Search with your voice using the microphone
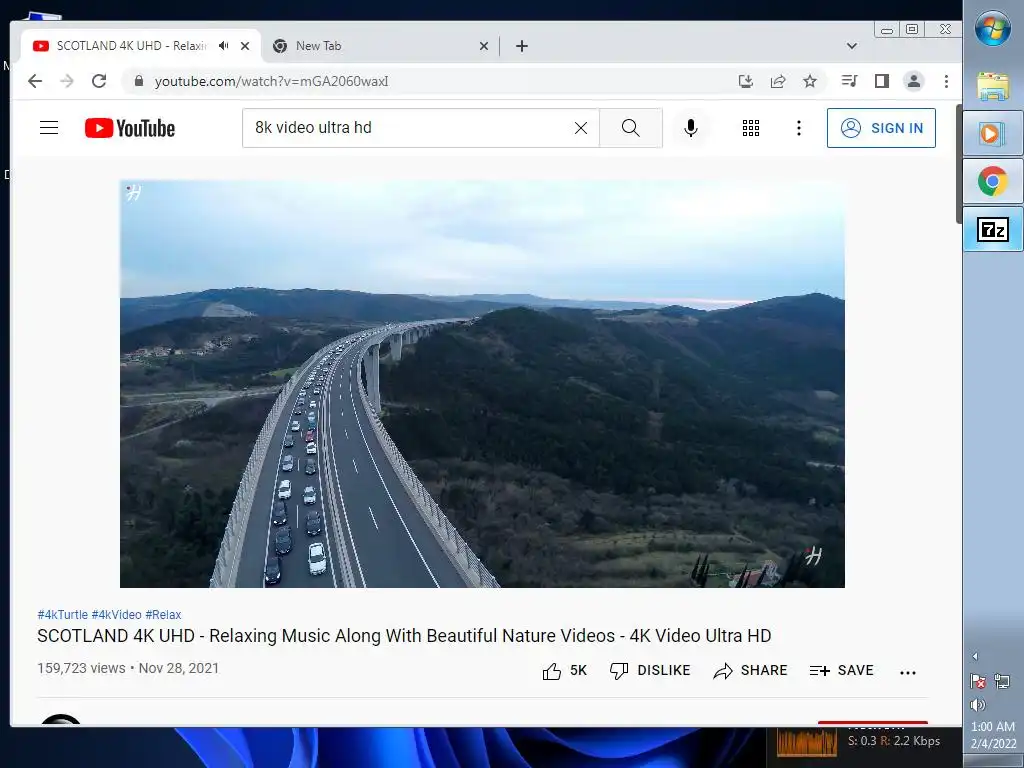The image size is (1024, 768). tap(691, 128)
